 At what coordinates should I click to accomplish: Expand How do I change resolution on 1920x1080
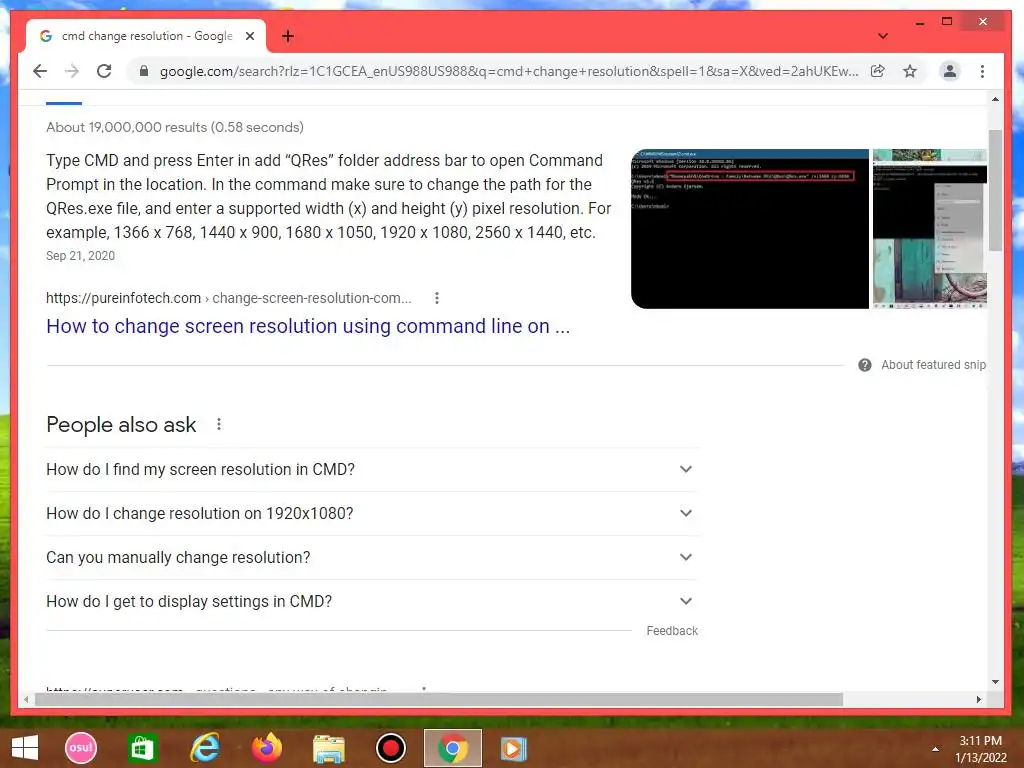[372, 513]
